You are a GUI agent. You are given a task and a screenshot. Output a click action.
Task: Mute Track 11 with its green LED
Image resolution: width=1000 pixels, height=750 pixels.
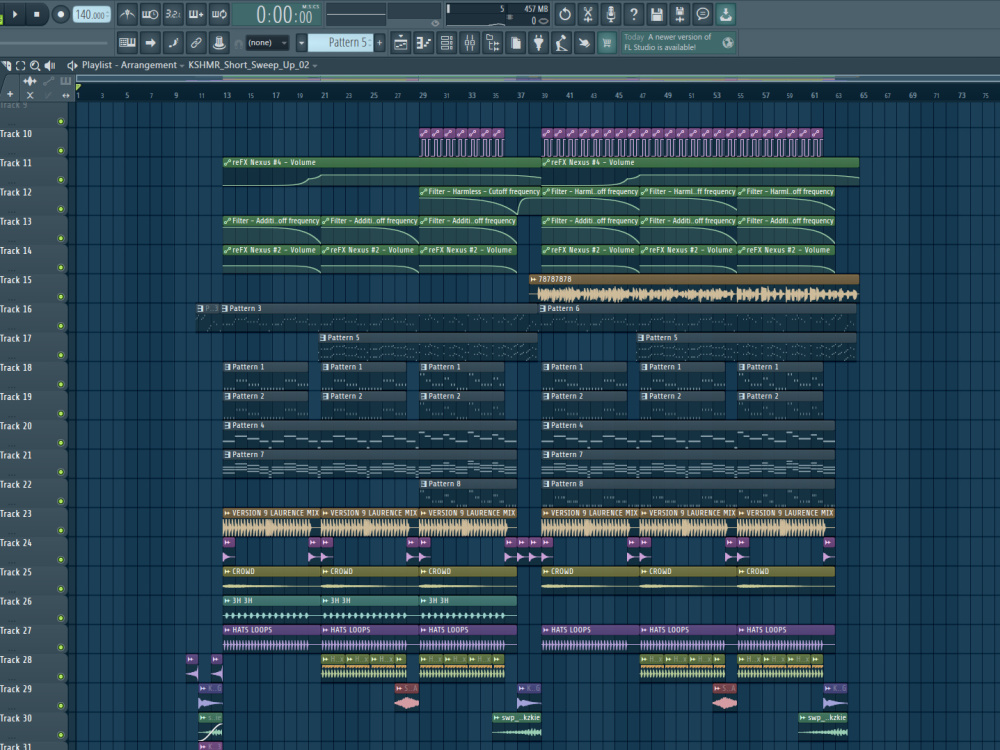click(x=61, y=180)
